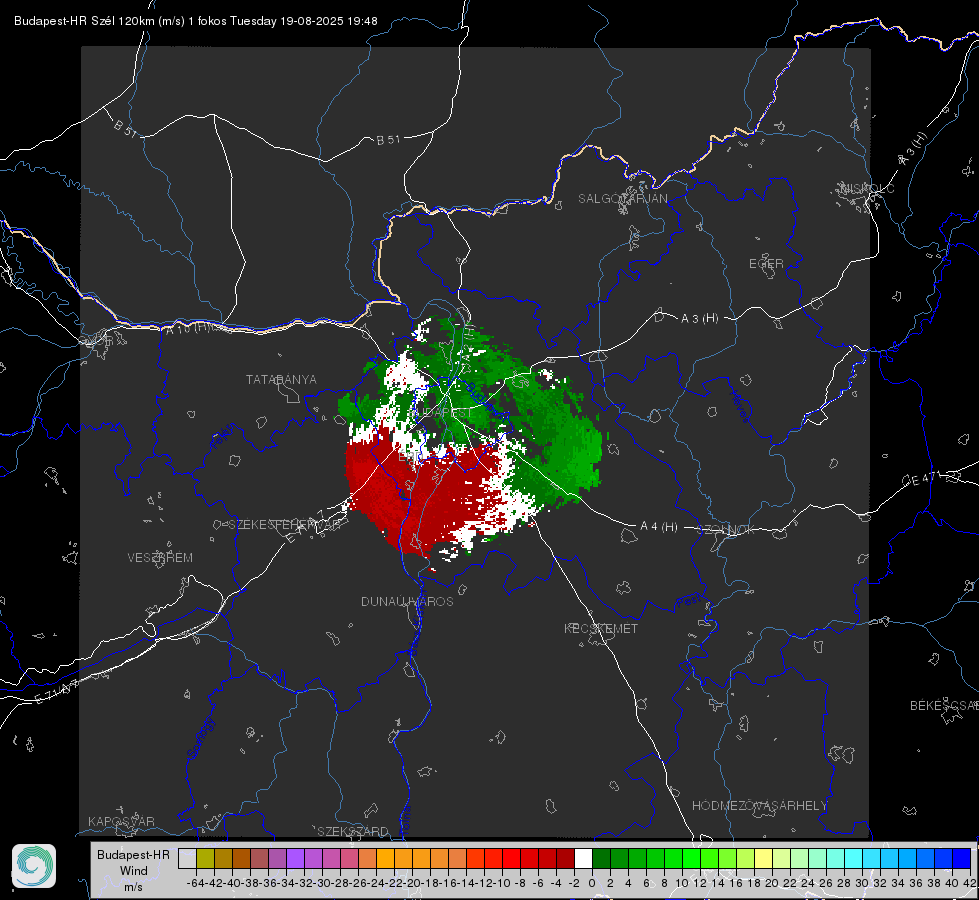Screen dimensions: 979x900
Task: Click the MISKOLC city label
Action: 867,188
